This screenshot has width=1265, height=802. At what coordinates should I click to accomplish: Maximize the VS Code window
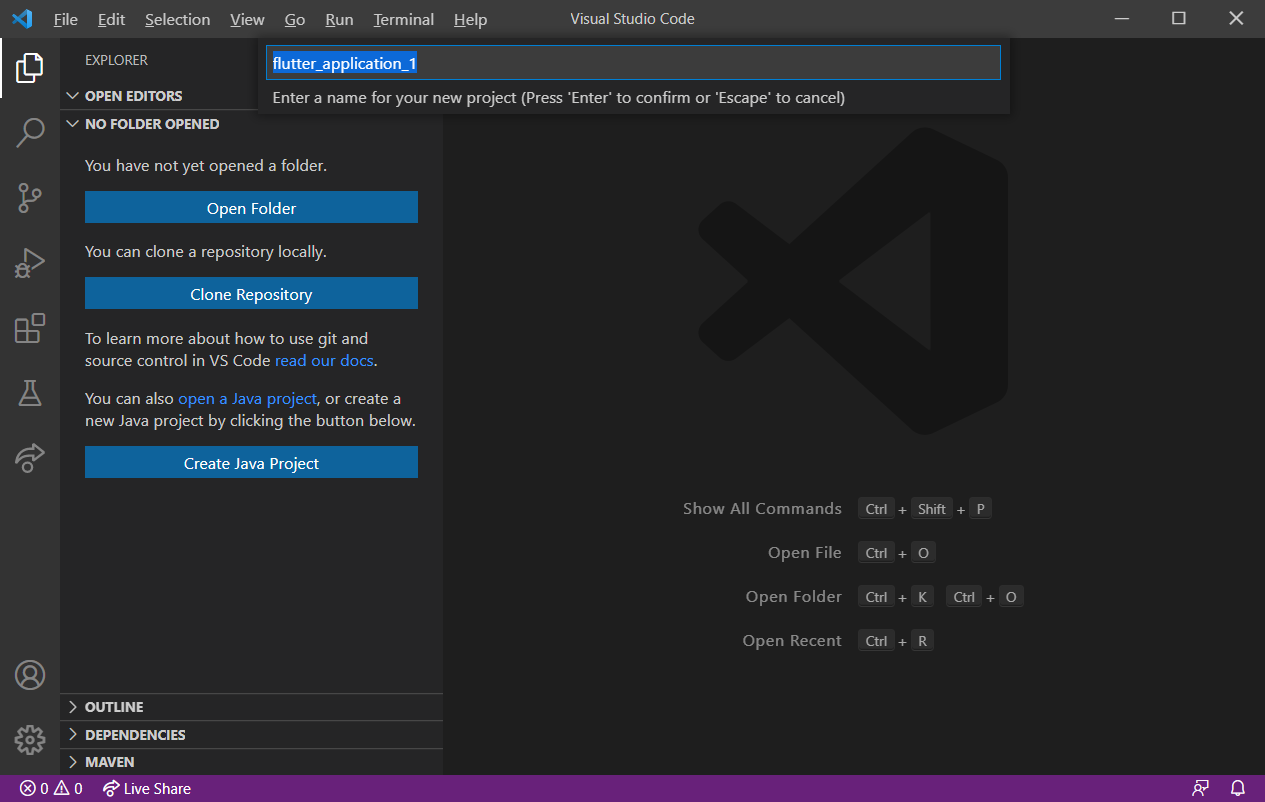point(1179,18)
